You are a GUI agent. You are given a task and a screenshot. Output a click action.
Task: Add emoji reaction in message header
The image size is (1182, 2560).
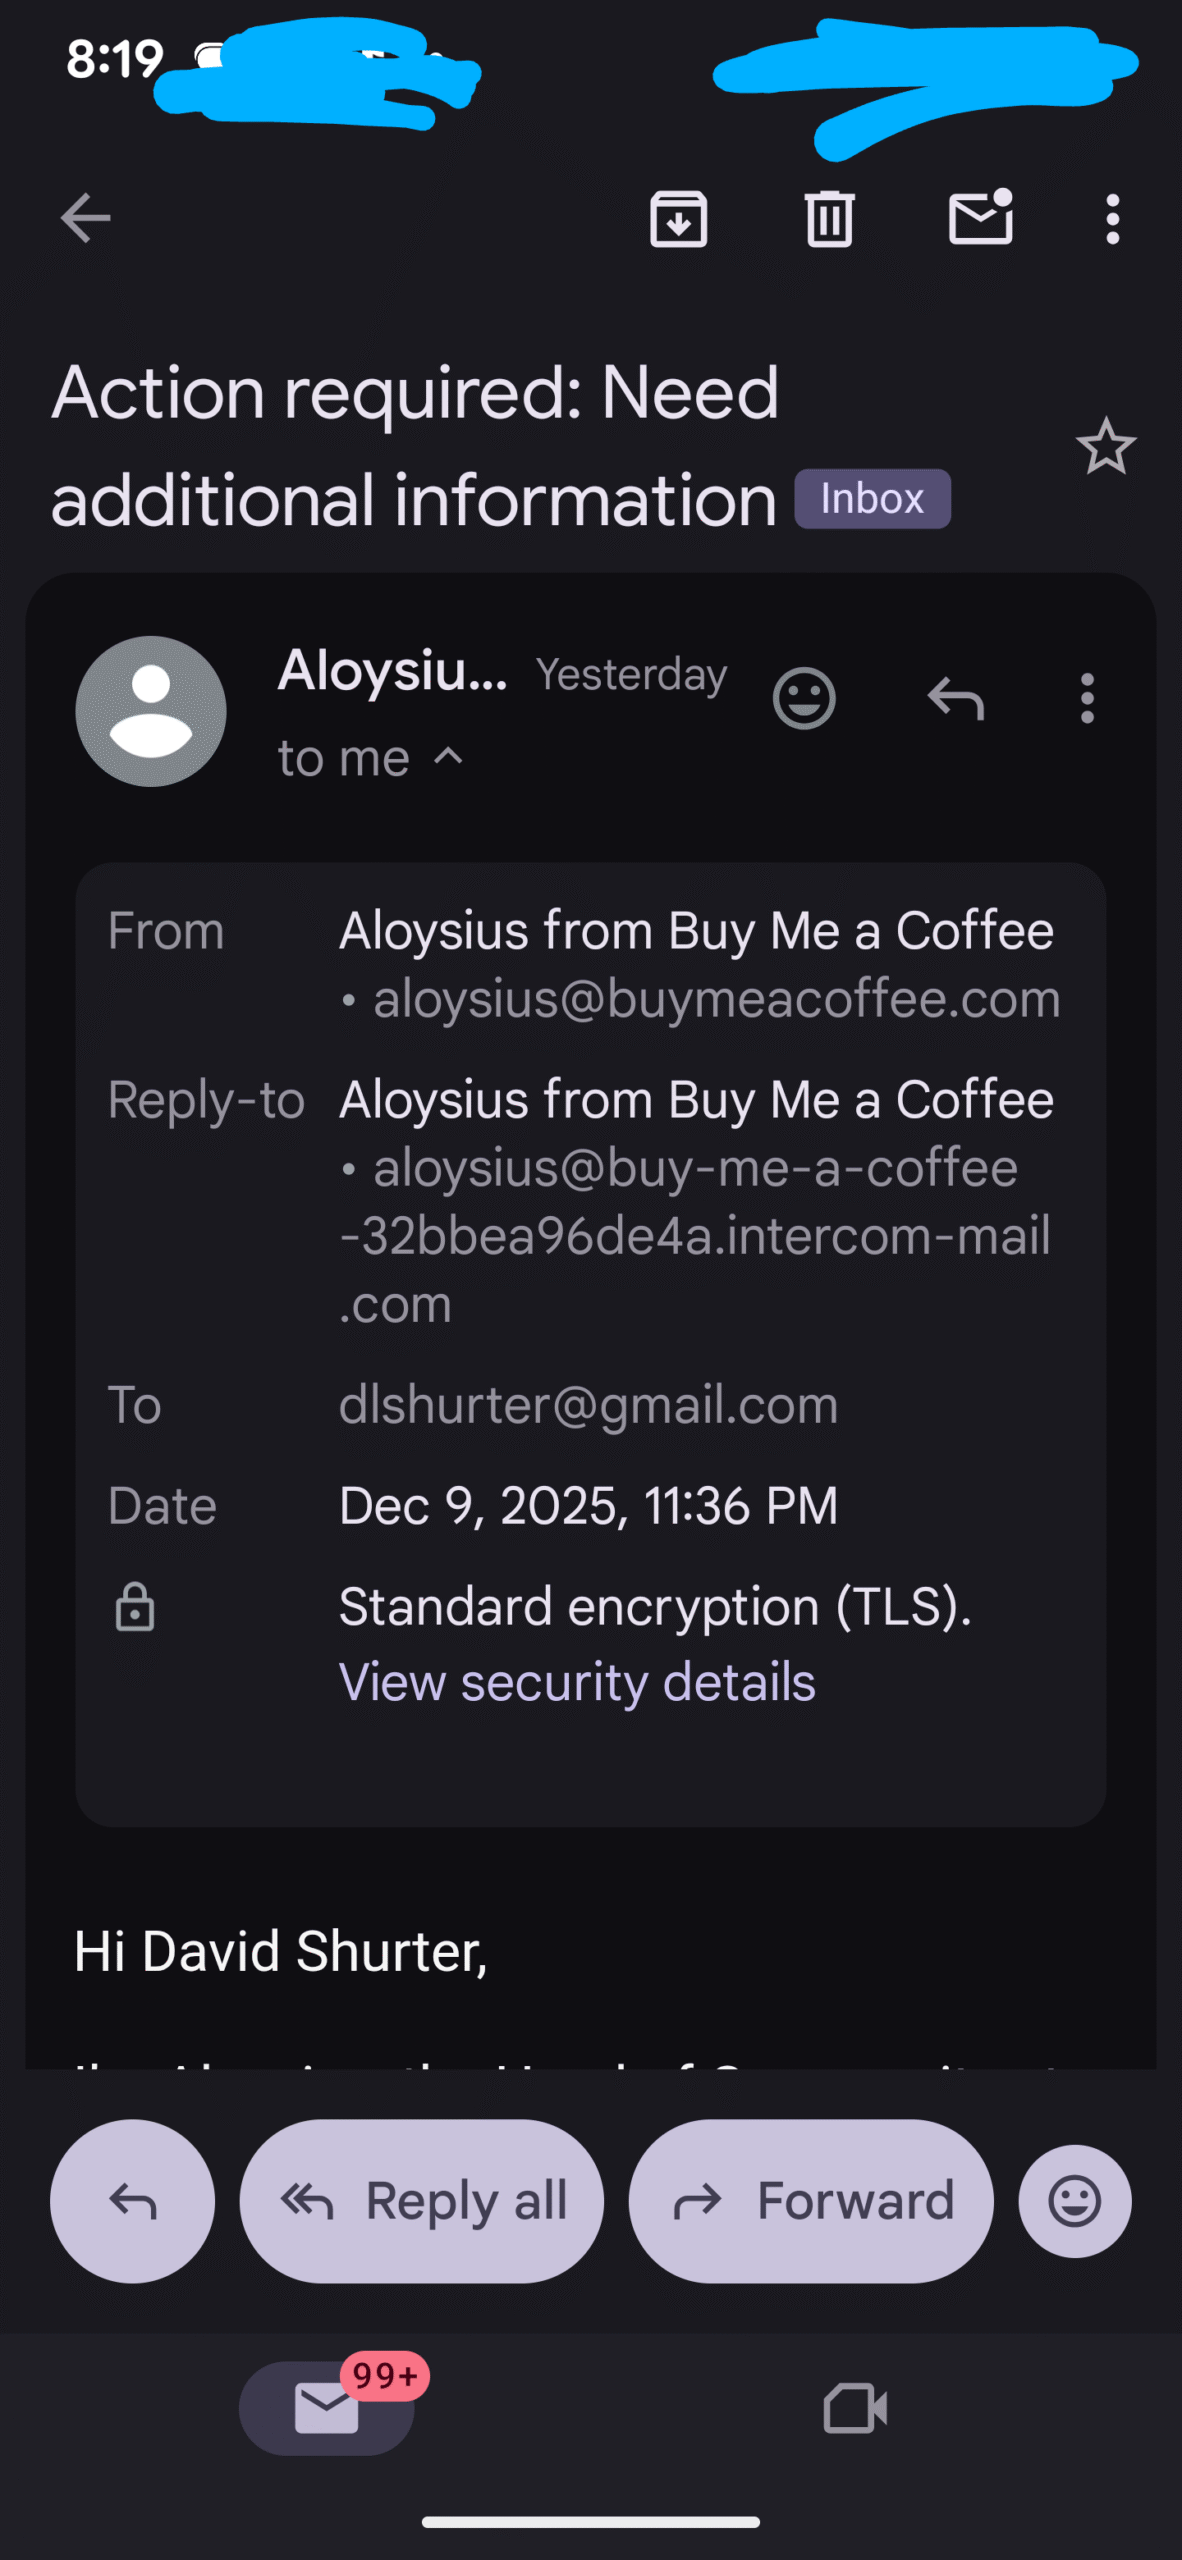[803, 698]
